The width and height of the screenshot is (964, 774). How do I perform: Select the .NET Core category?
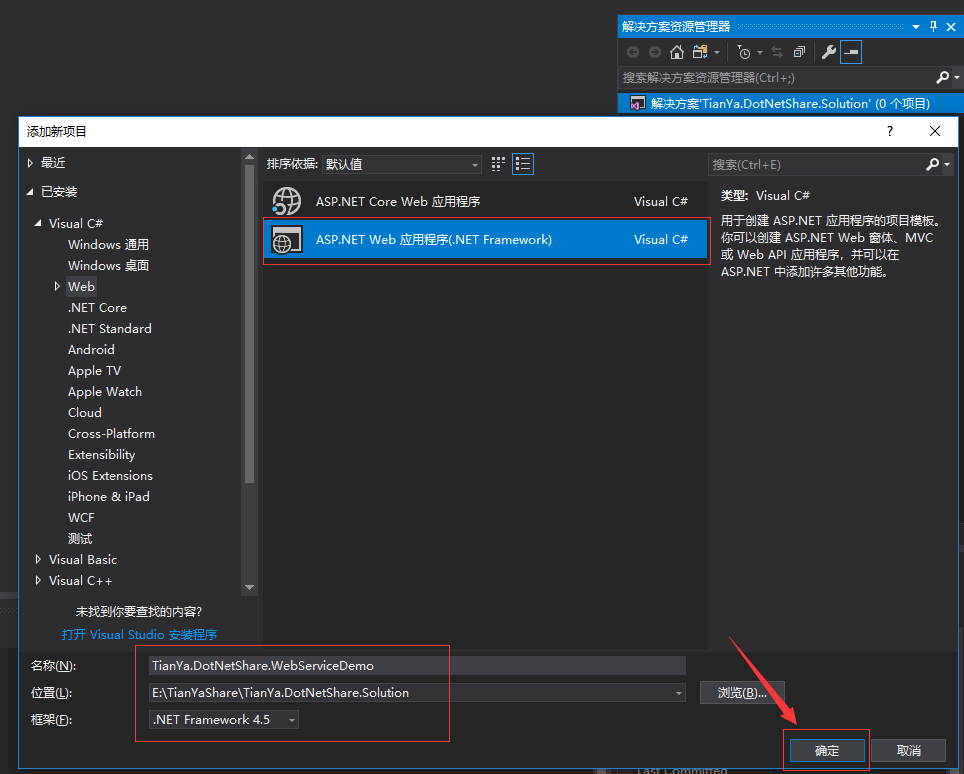click(97, 307)
